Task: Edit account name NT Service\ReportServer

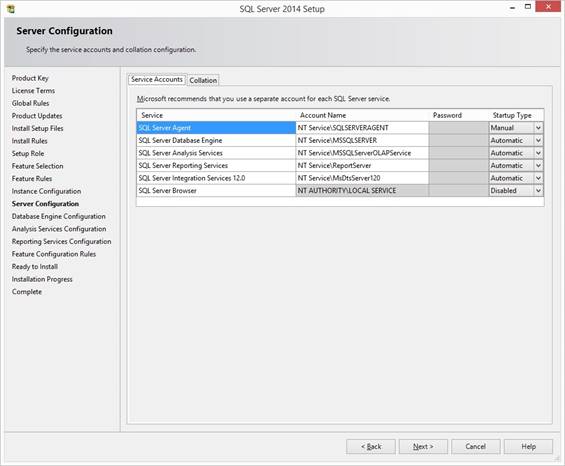Action: coord(362,166)
